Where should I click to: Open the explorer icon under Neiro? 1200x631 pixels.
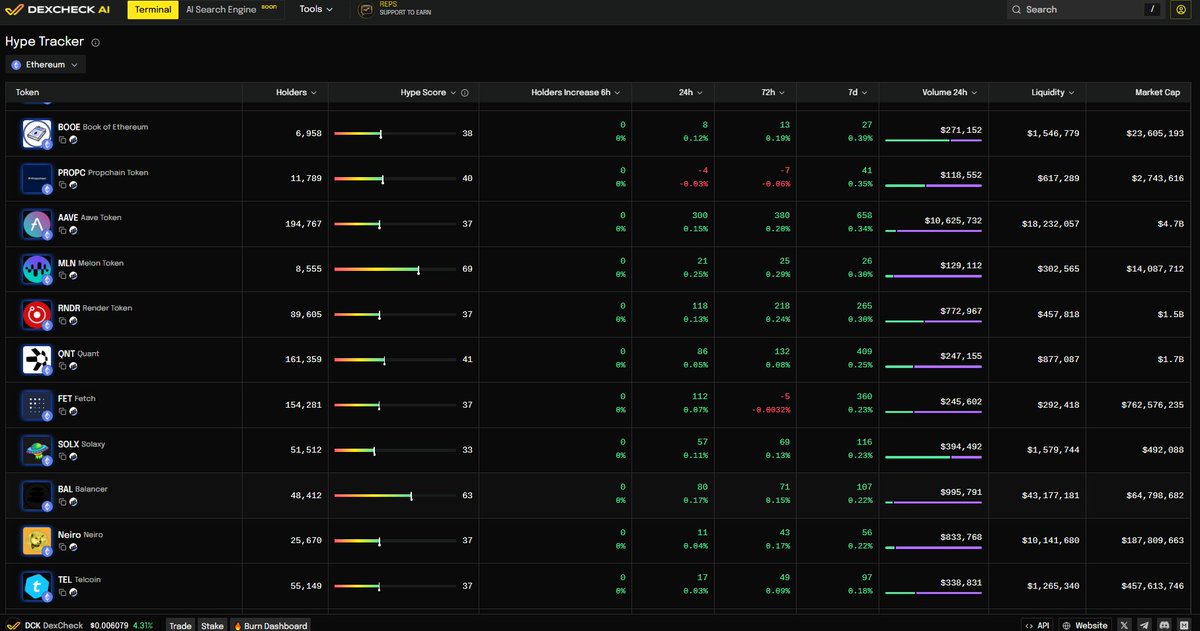pos(73,547)
